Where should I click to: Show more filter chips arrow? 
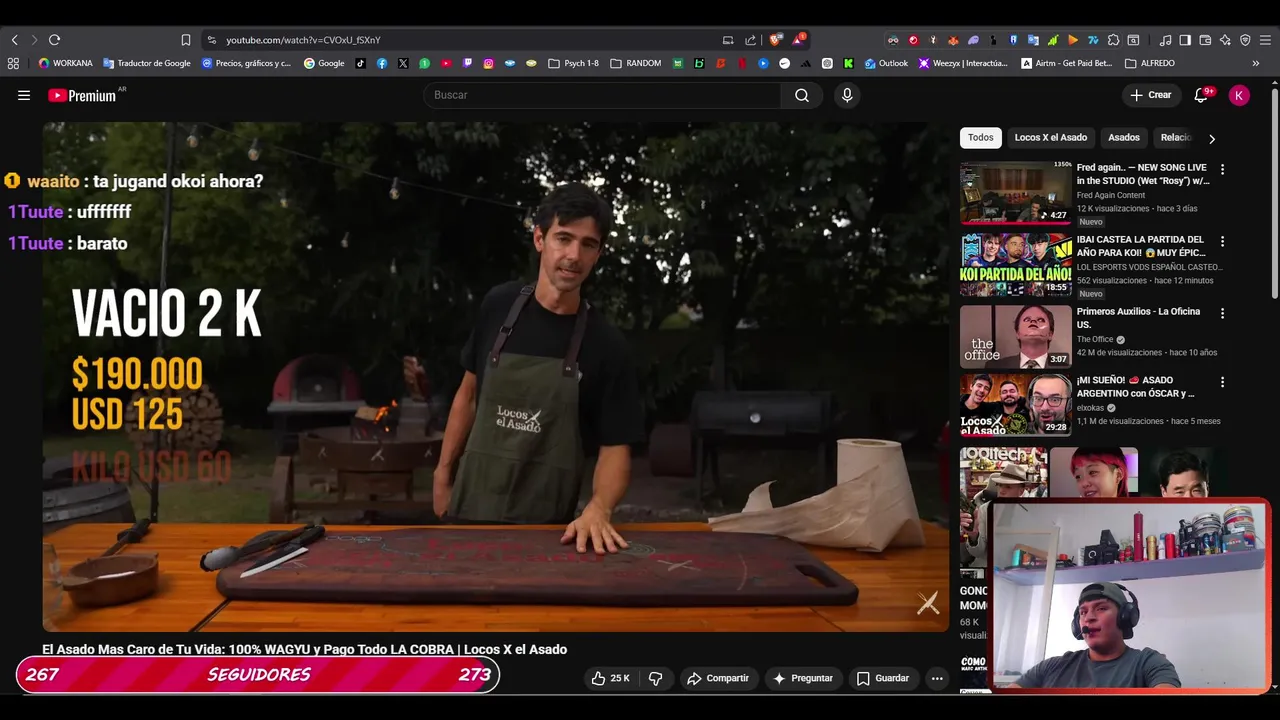[x=1212, y=138]
